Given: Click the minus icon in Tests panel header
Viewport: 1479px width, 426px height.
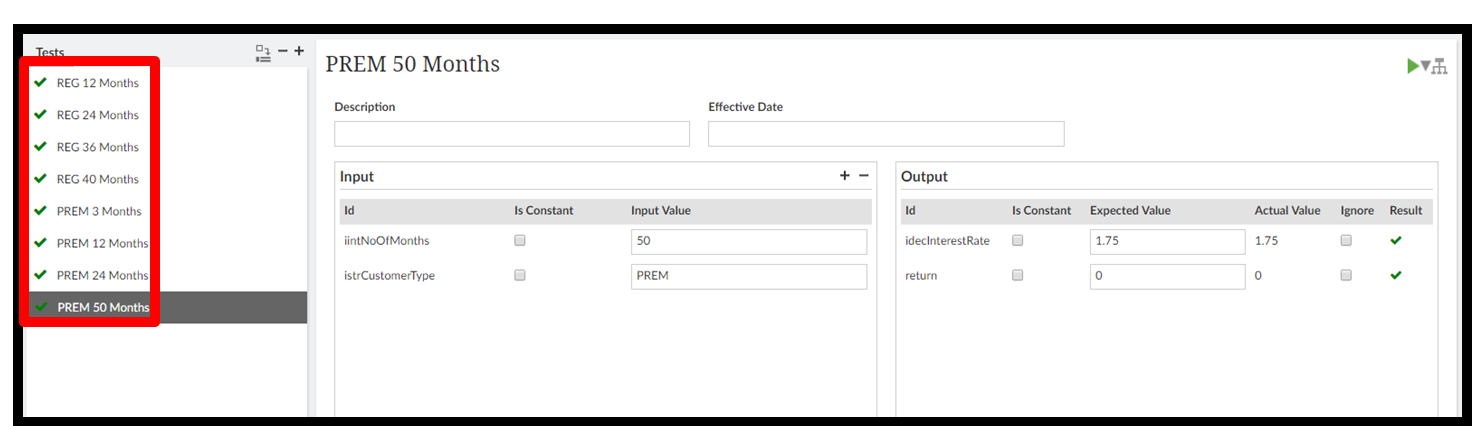Looking at the screenshot, I should (x=283, y=50).
